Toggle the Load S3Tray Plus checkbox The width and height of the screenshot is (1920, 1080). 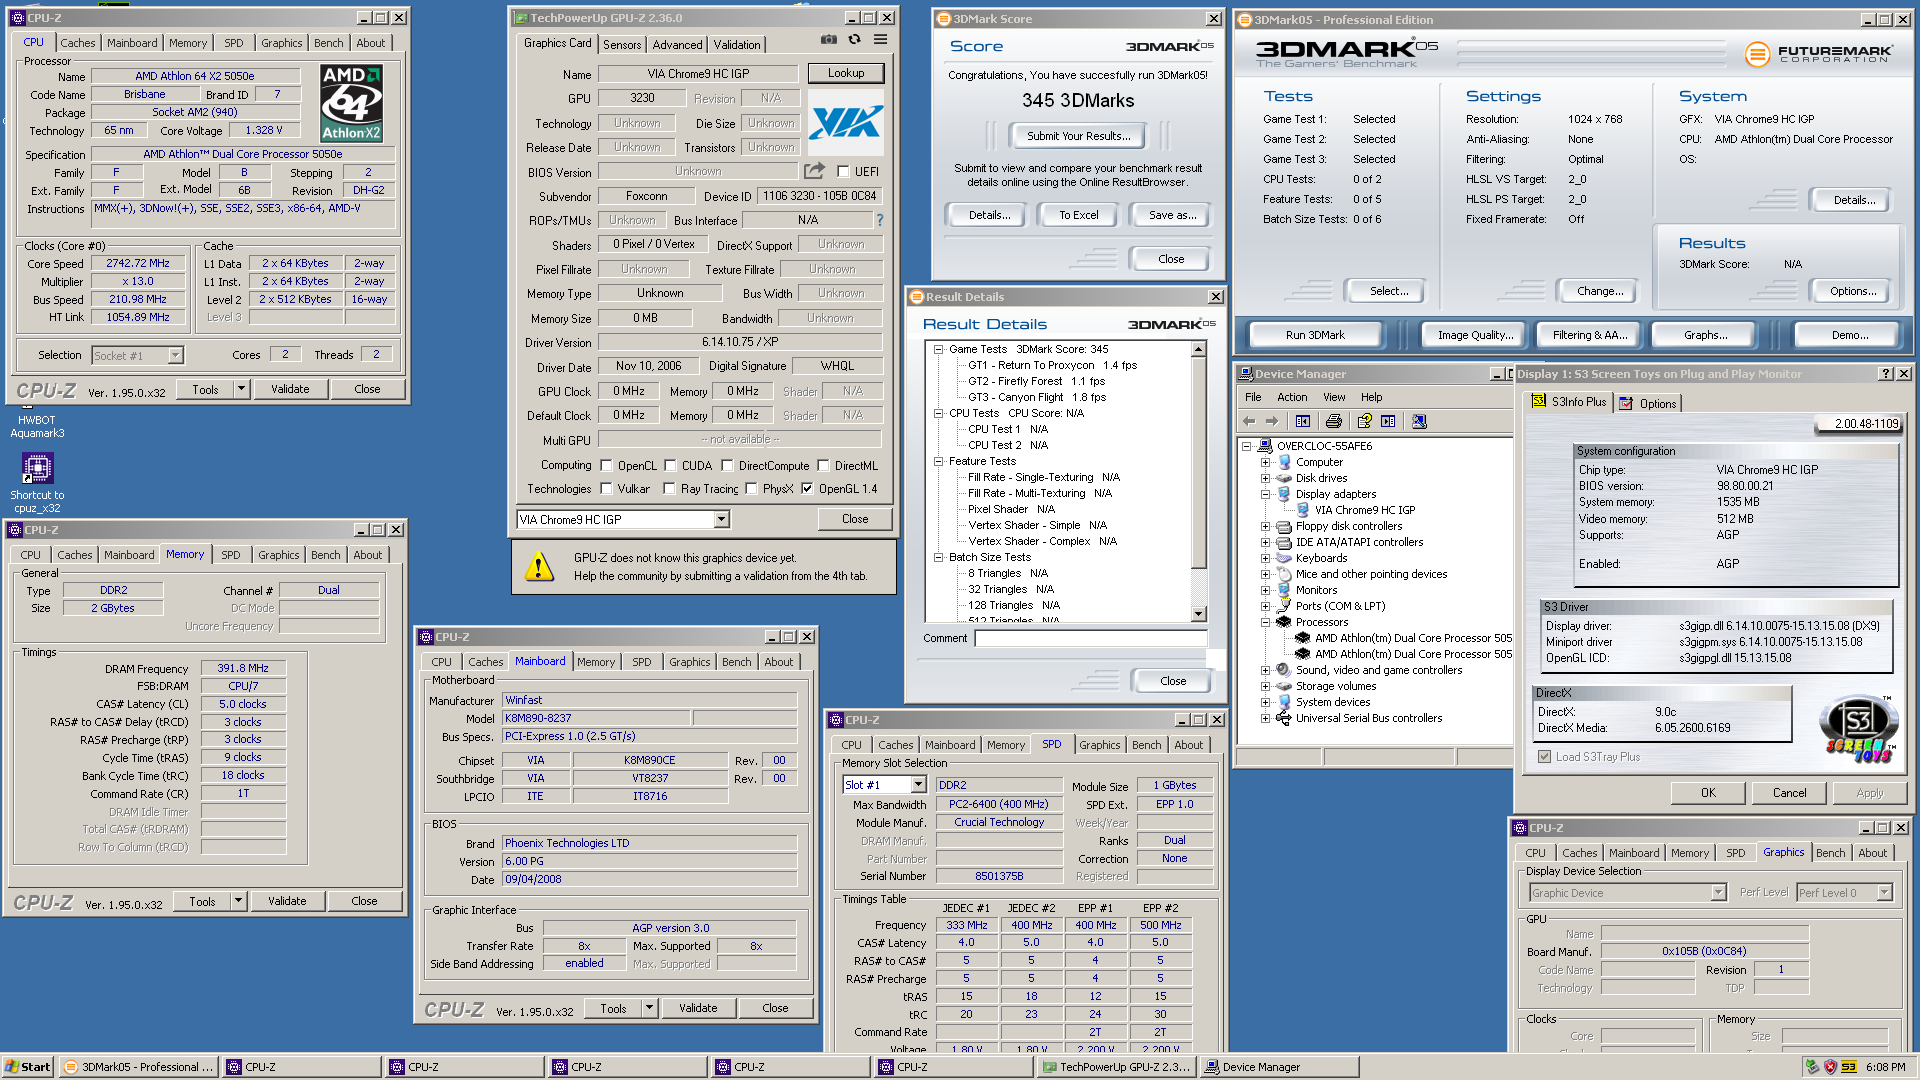[1545, 757]
